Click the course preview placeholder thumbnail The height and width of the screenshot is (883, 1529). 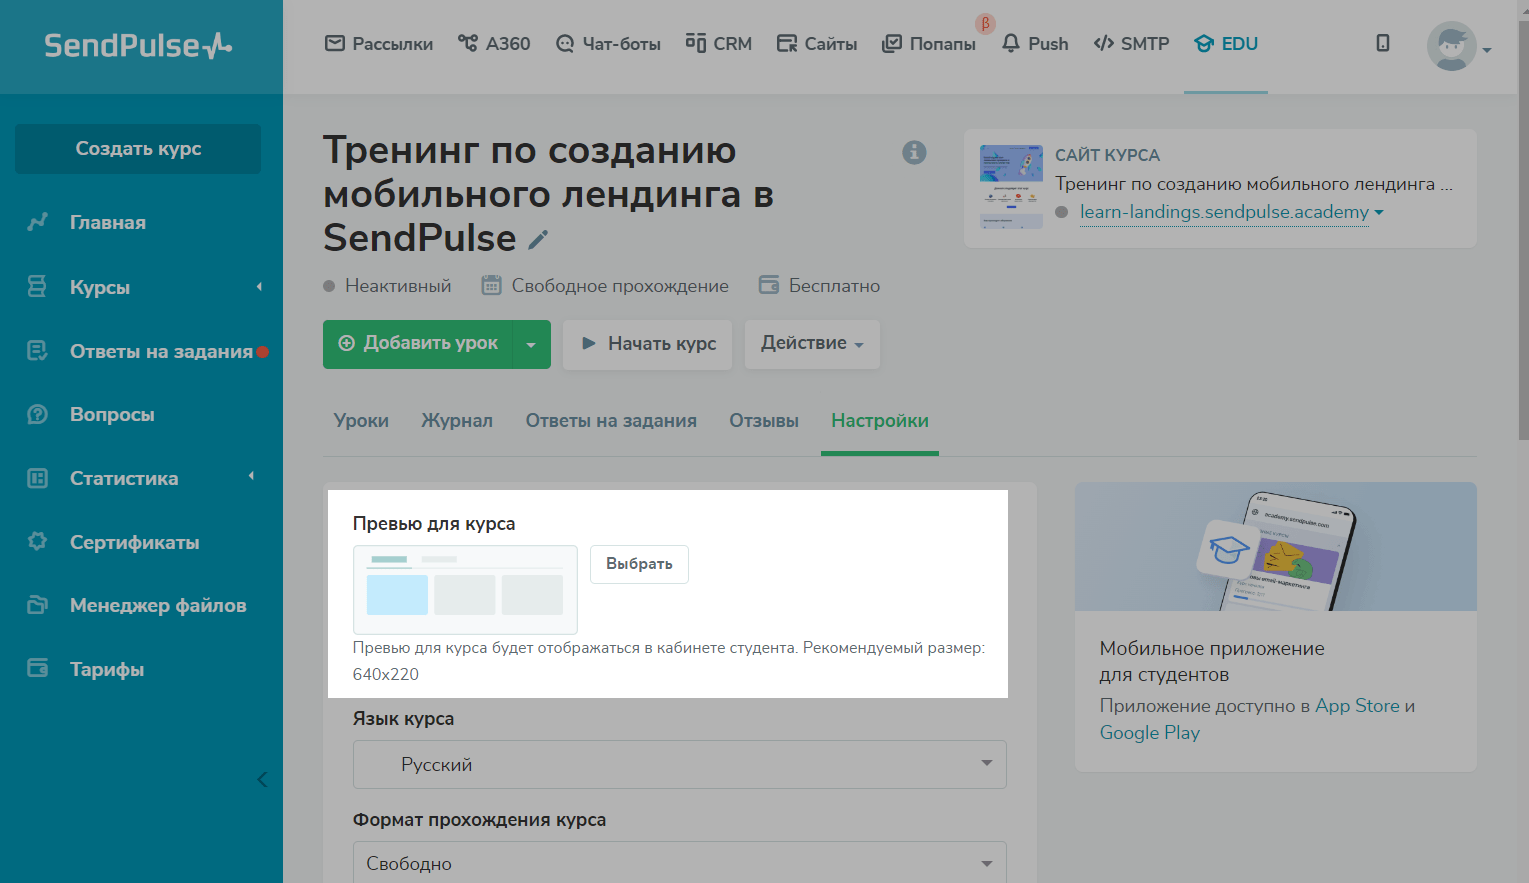pos(465,589)
